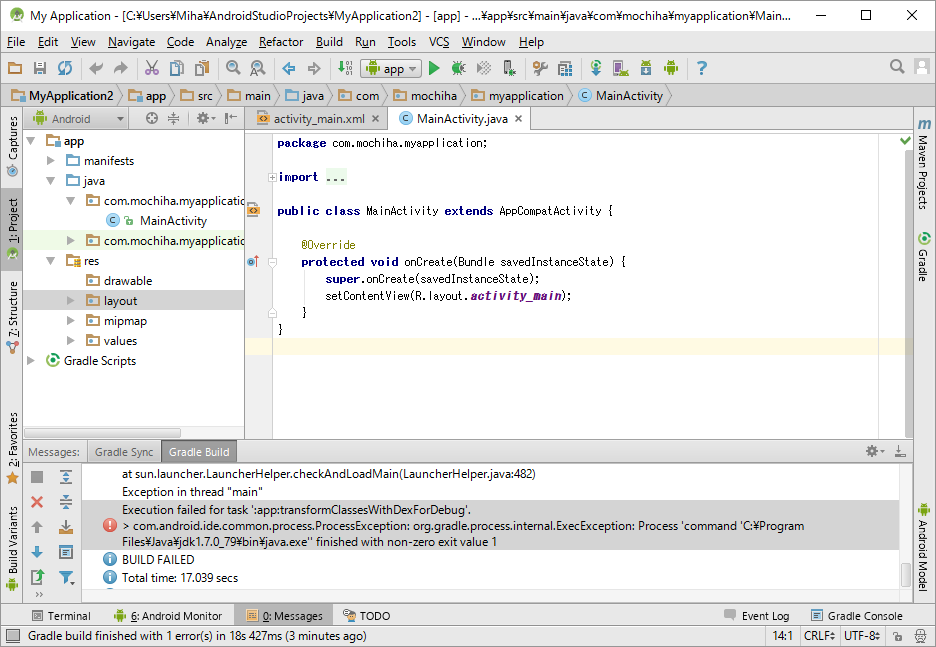The image size is (936, 647).
Task: Click Attach debugger to process icon
Action: point(509,68)
